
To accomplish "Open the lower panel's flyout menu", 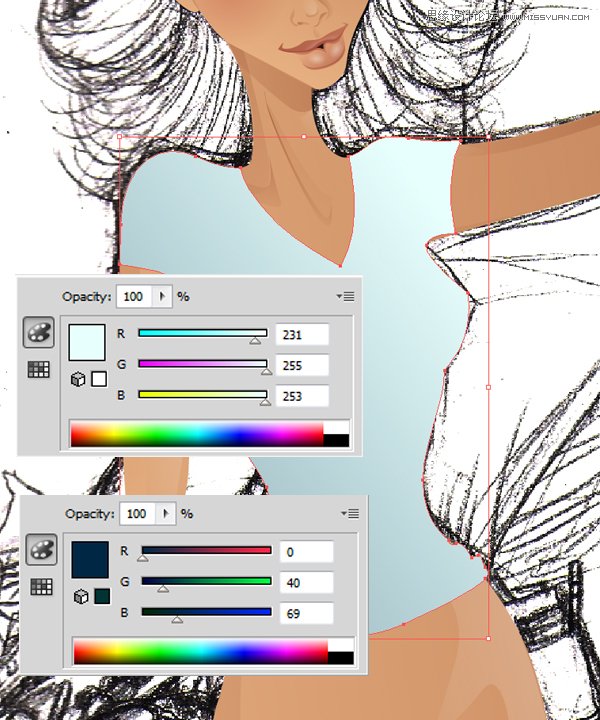I will coord(350,514).
